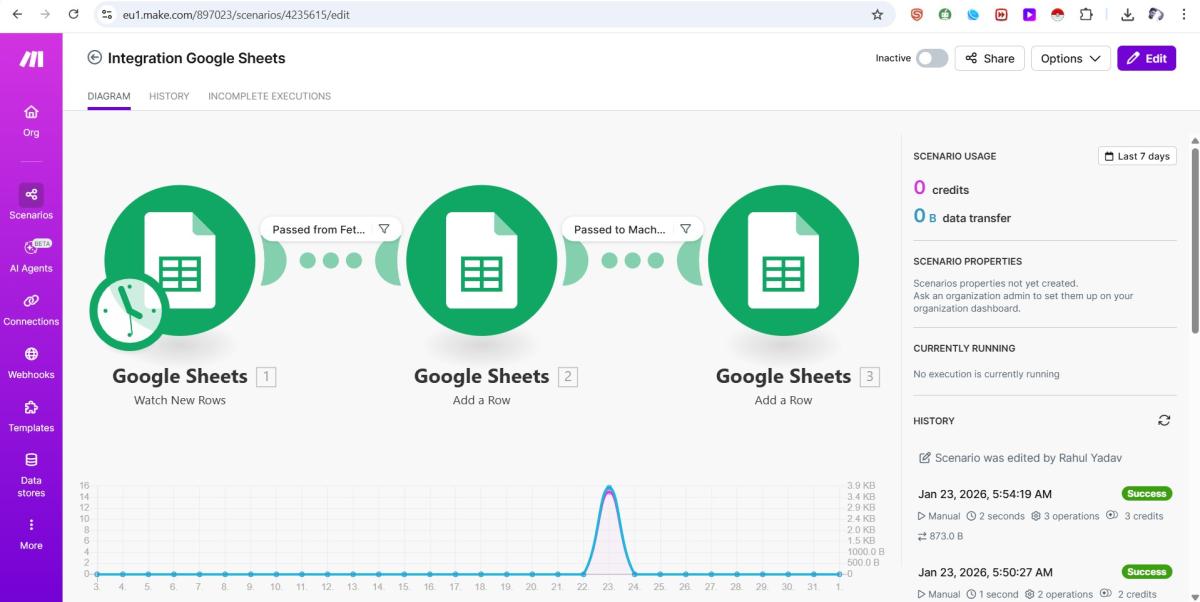Click the back arrow beside the scenario title
Viewport: 1200px width, 602px height.
[95, 58]
